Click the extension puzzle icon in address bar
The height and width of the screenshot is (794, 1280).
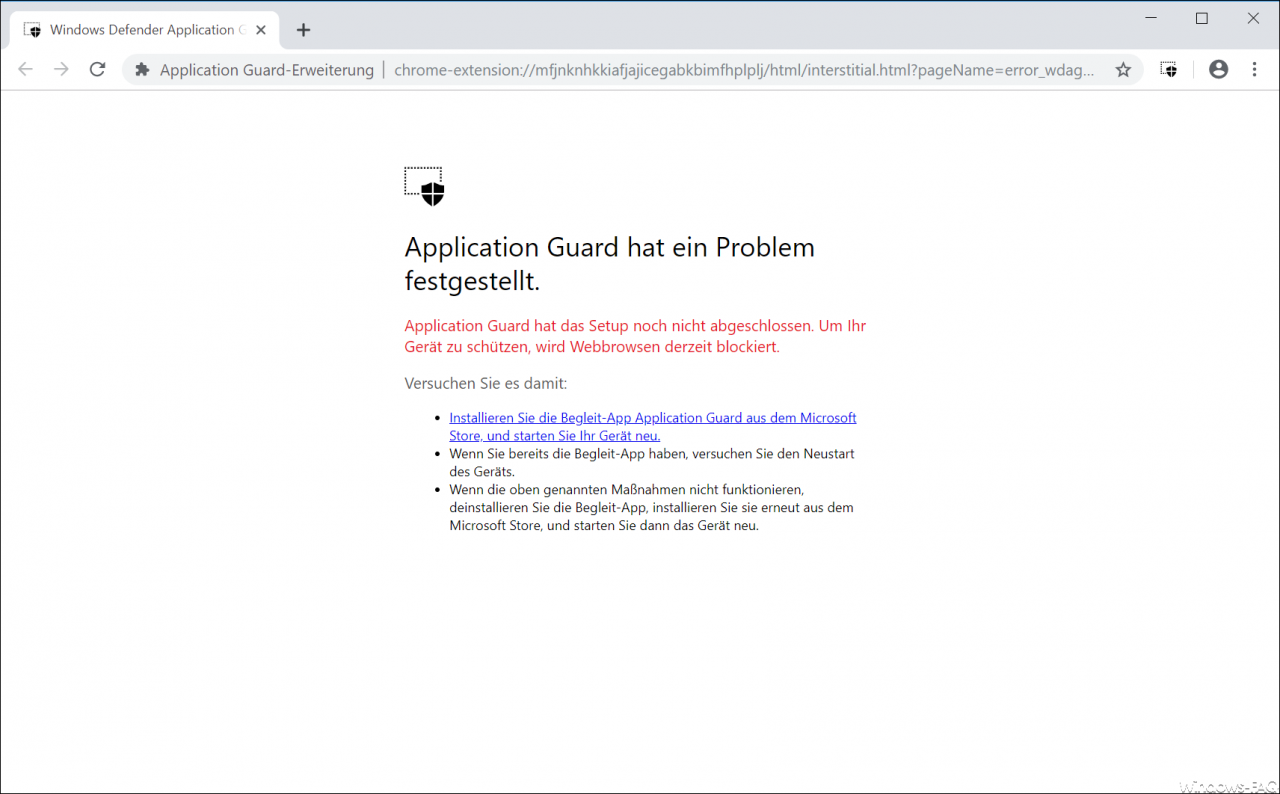click(142, 70)
